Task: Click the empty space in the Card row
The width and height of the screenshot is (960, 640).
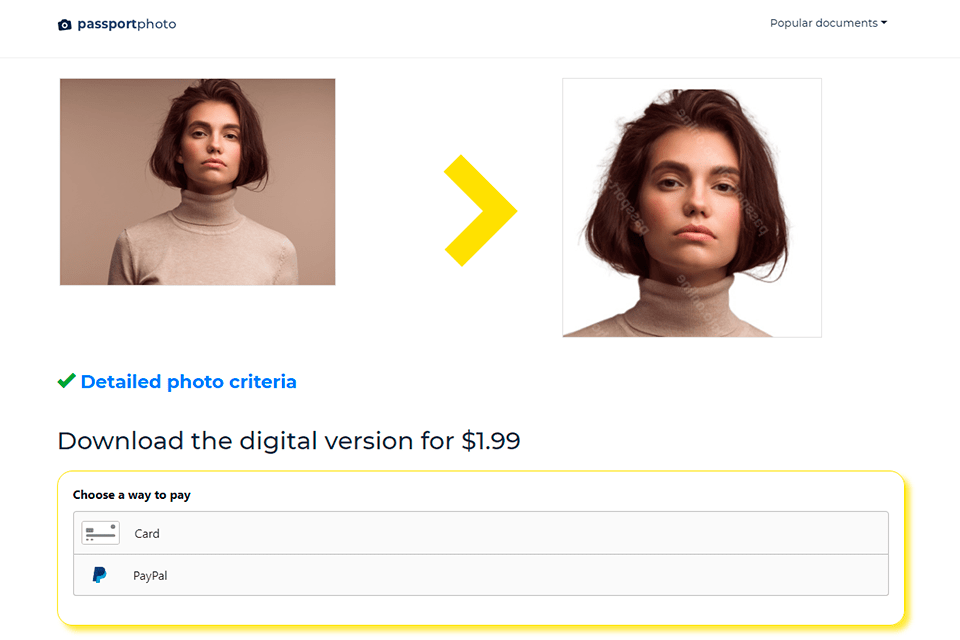Action: coord(520,533)
